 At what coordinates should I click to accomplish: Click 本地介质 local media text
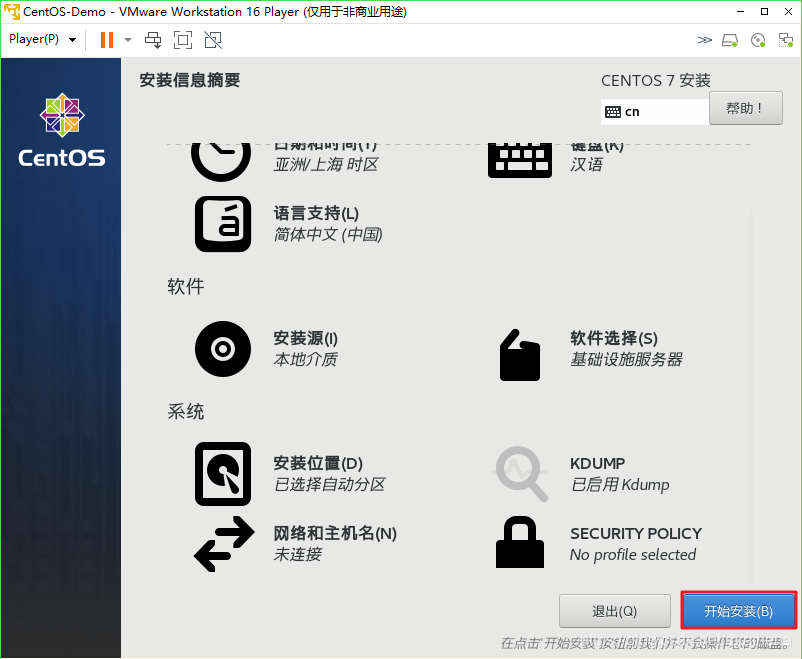[305, 360]
